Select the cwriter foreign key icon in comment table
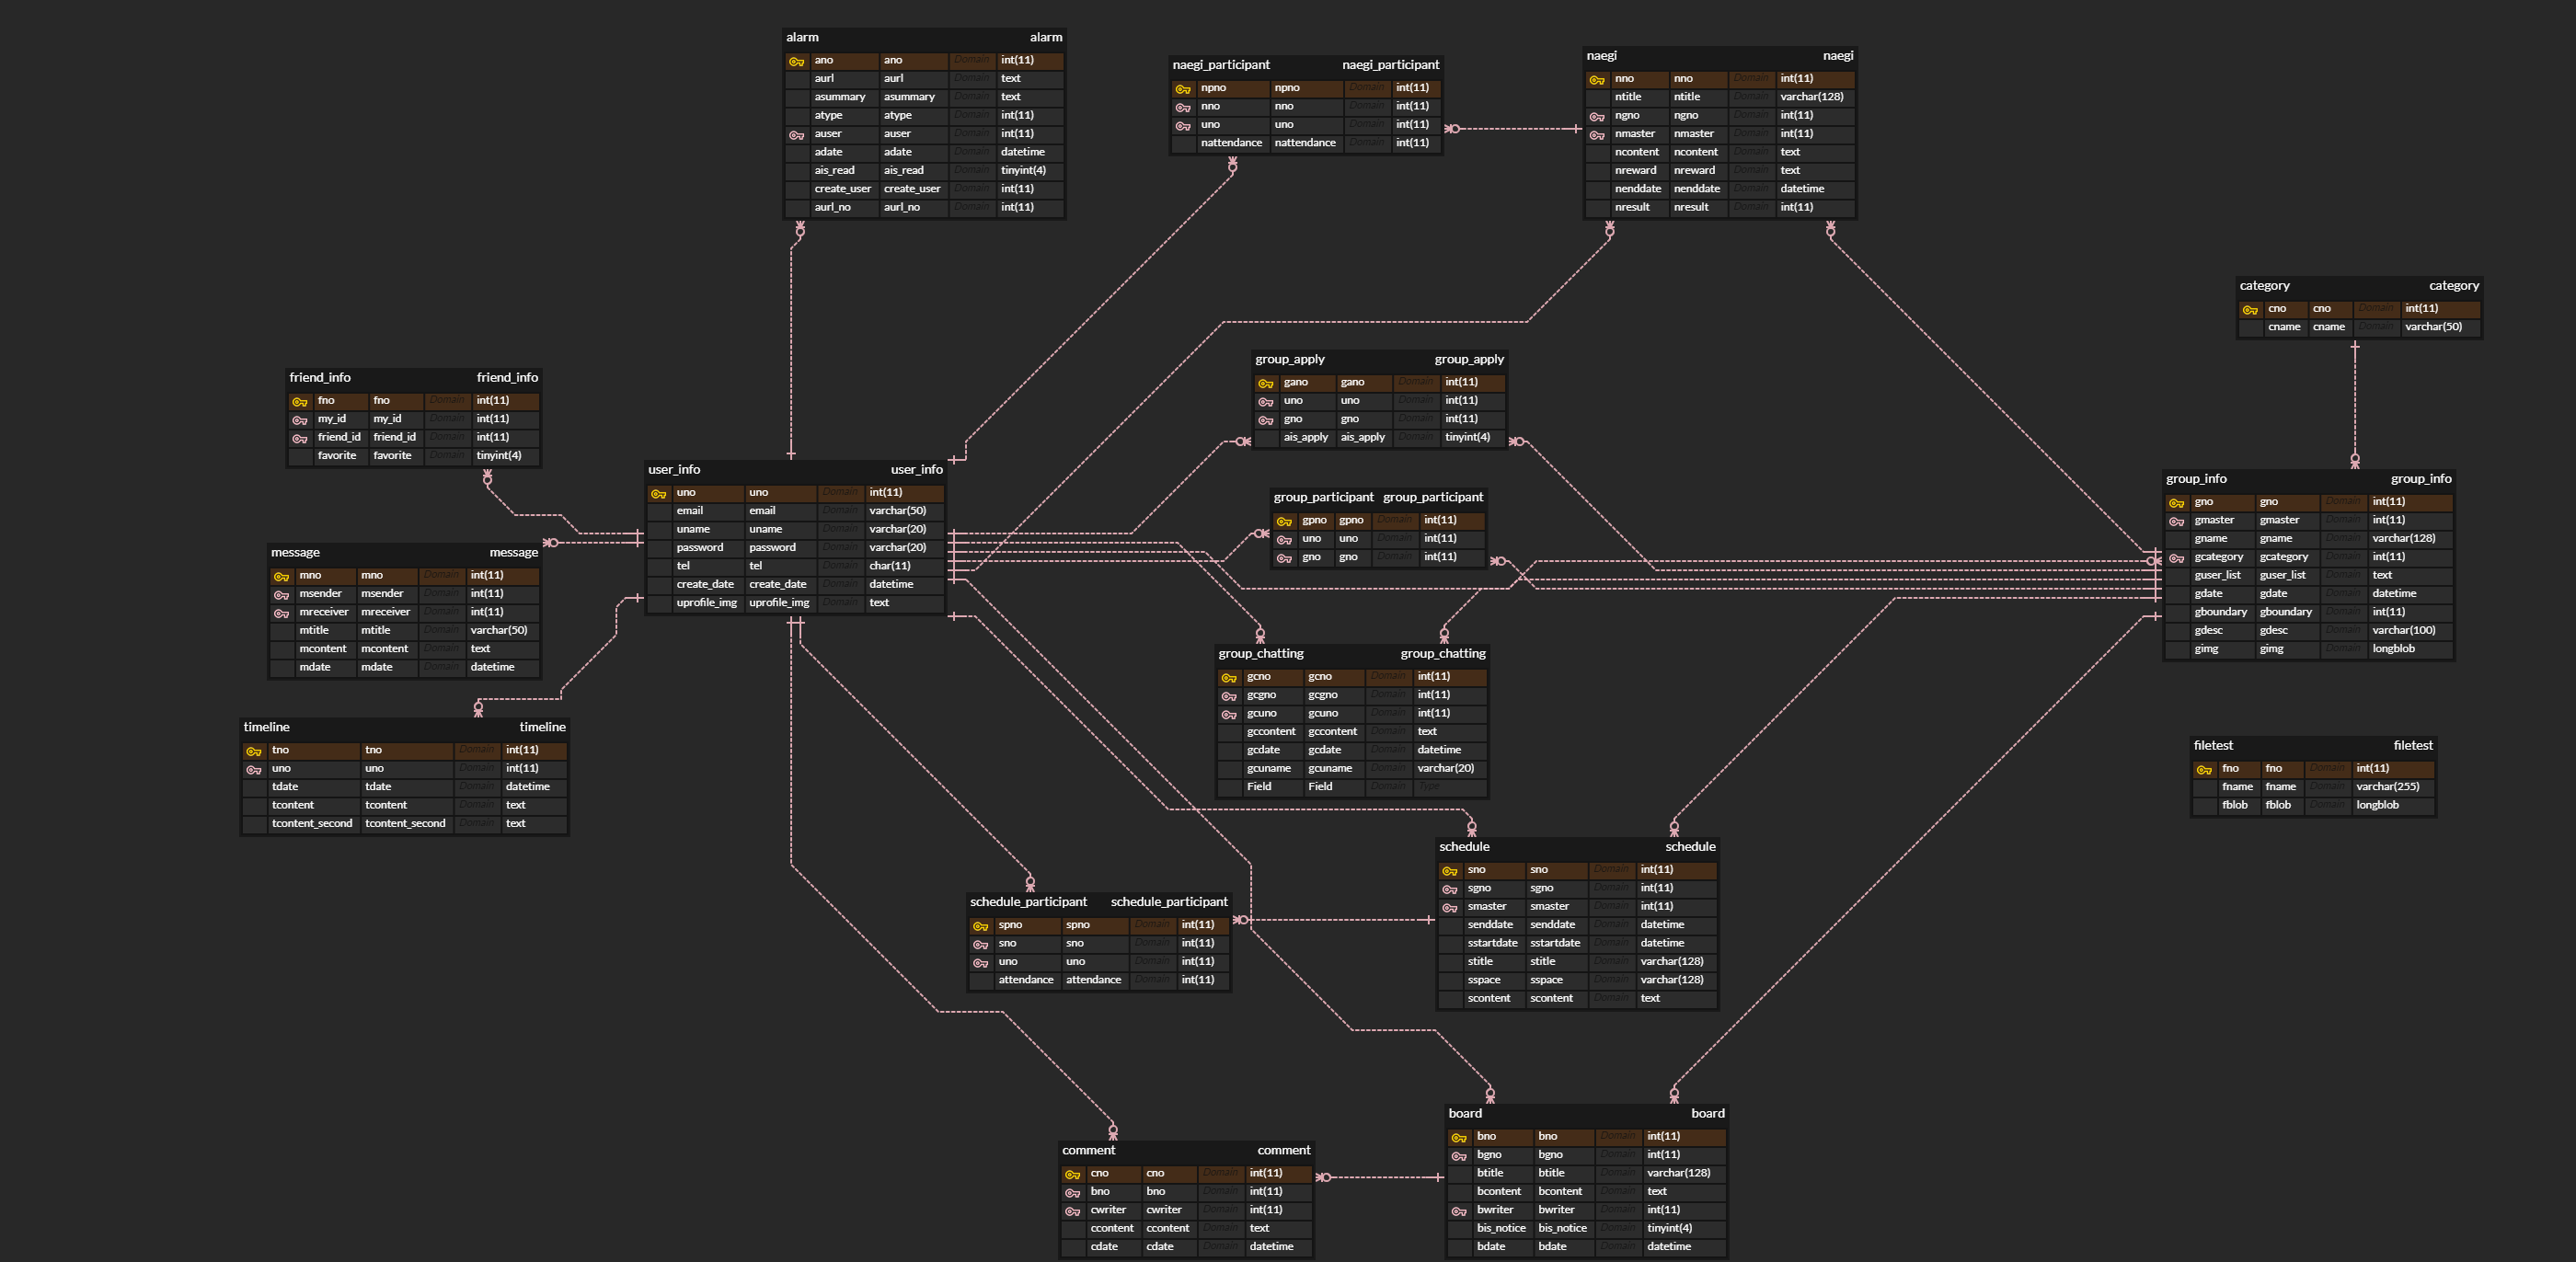The width and height of the screenshot is (2576, 1262). 1073,1211
